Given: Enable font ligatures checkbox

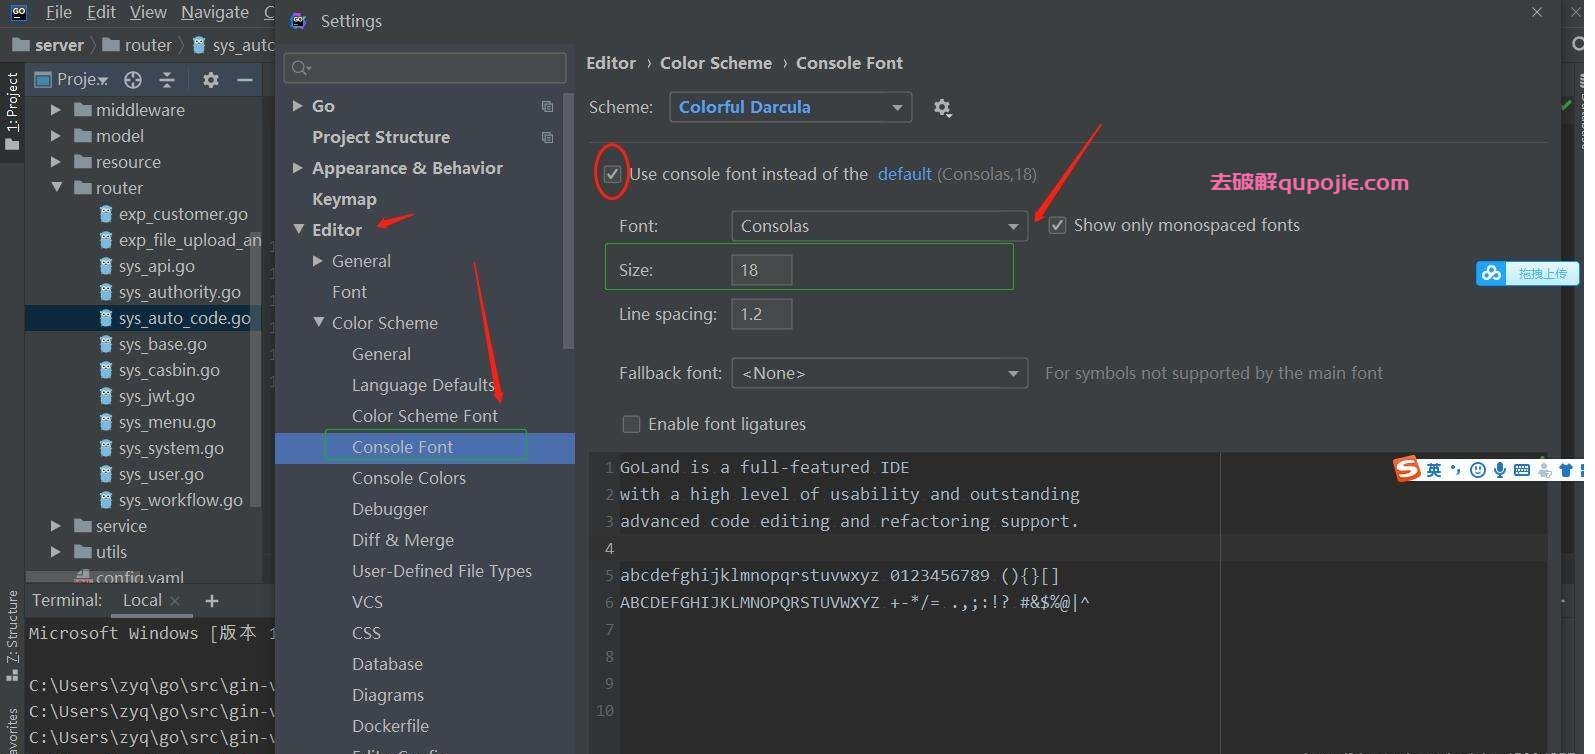Looking at the screenshot, I should 631,424.
